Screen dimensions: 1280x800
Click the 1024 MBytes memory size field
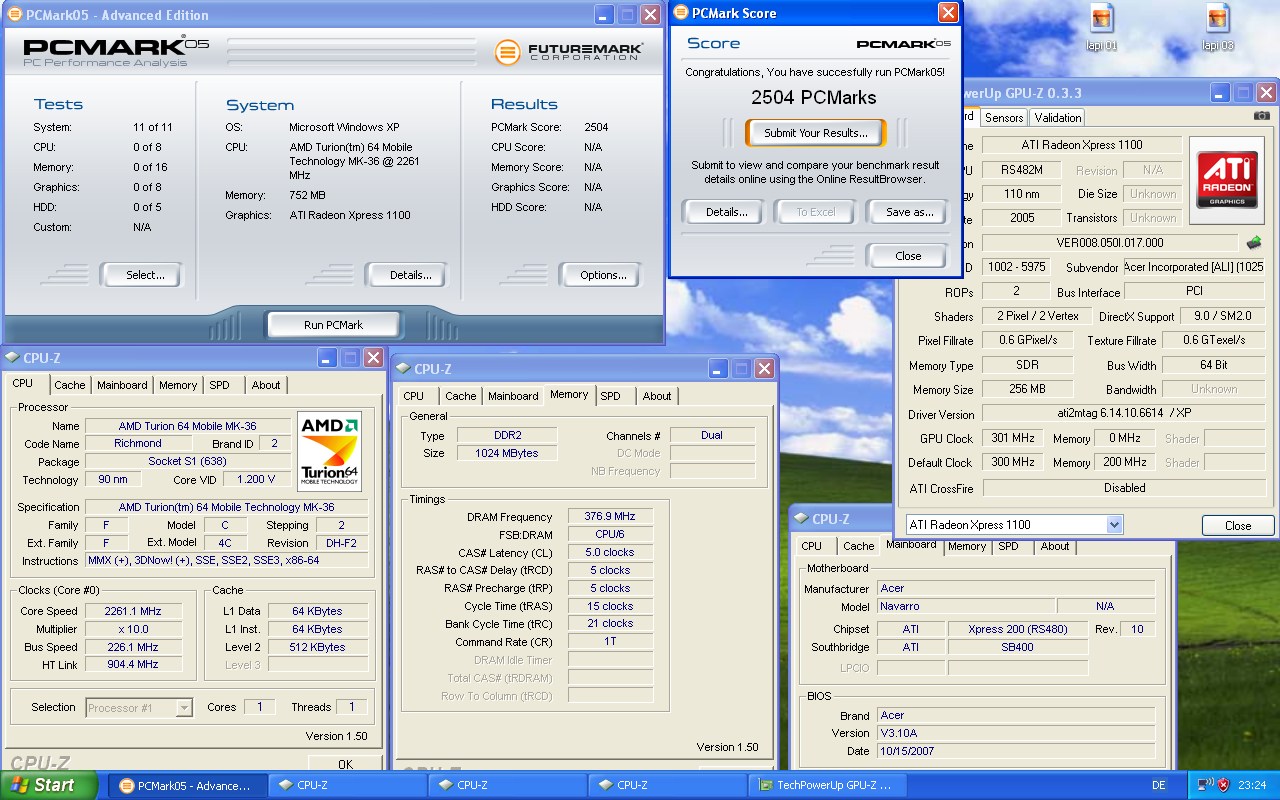(x=506, y=453)
